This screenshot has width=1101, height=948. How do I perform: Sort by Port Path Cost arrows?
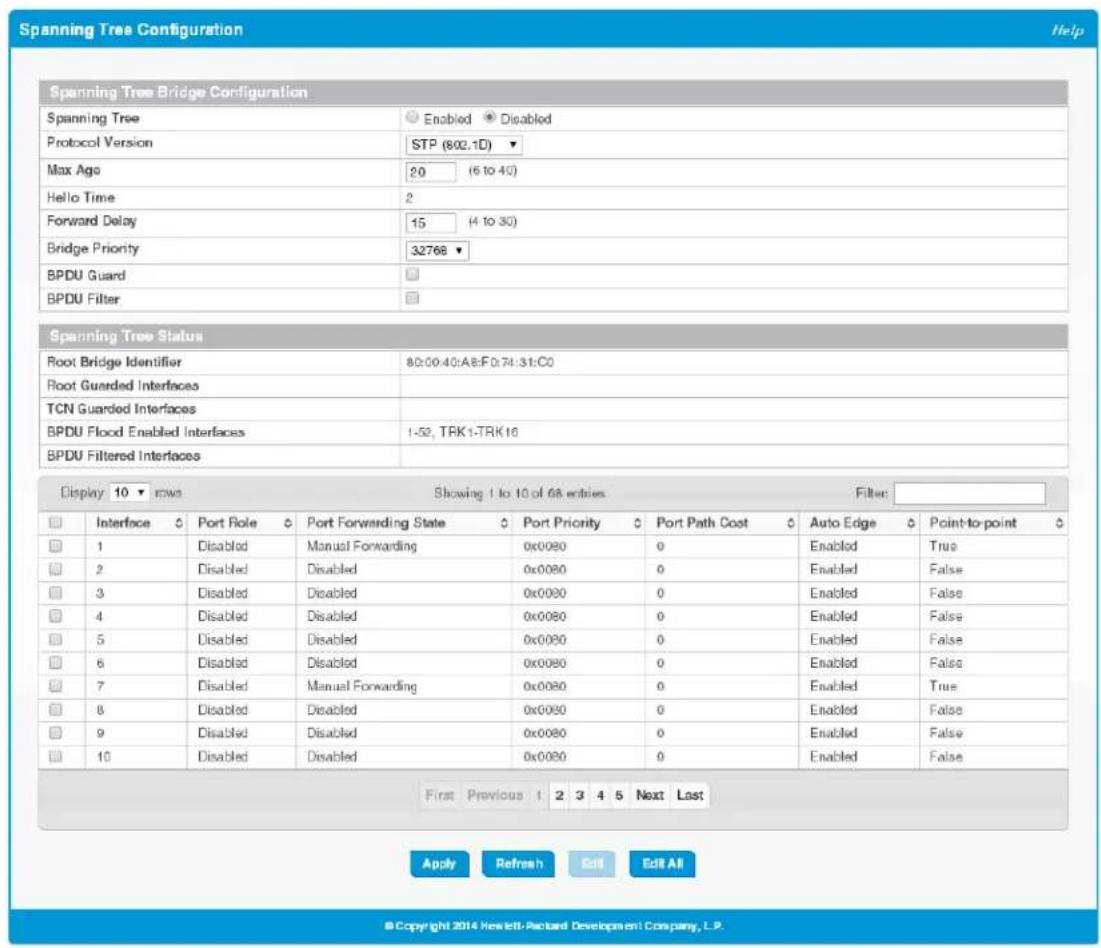click(791, 523)
